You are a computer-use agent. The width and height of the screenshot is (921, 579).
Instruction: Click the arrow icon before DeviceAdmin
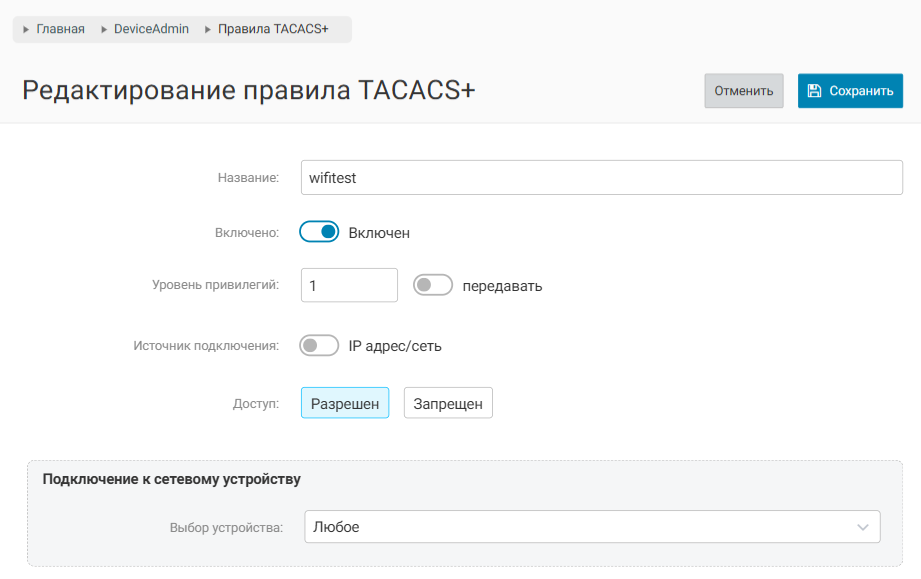pos(104,30)
